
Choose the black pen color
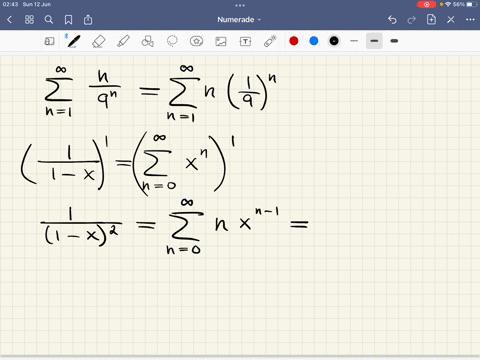[x=334, y=41]
